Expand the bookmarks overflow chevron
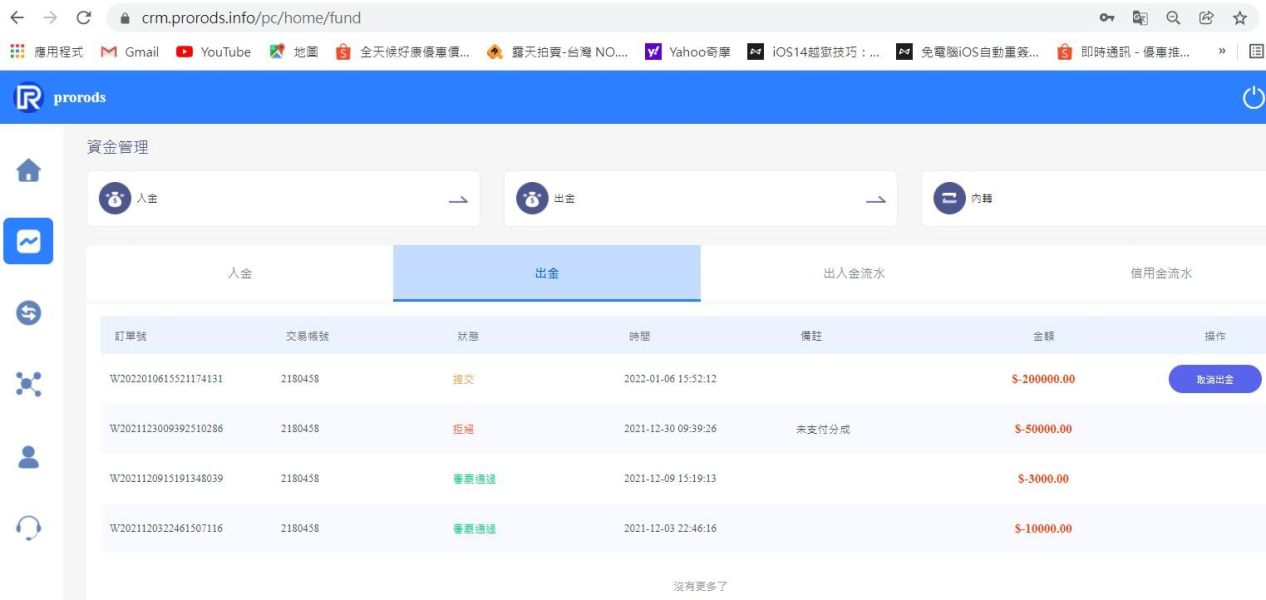 point(1222,52)
